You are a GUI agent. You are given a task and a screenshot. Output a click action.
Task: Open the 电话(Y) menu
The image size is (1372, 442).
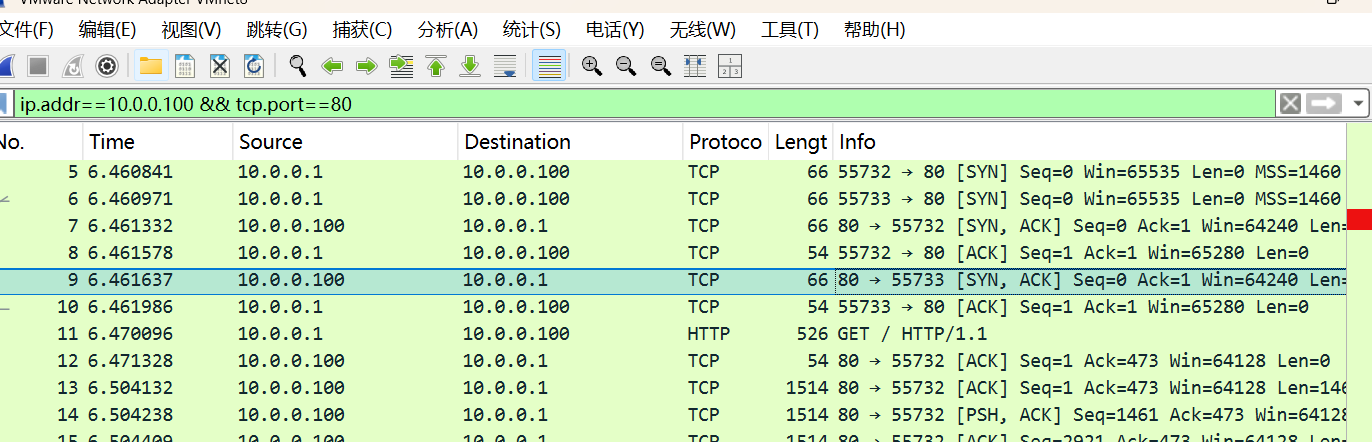click(615, 29)
